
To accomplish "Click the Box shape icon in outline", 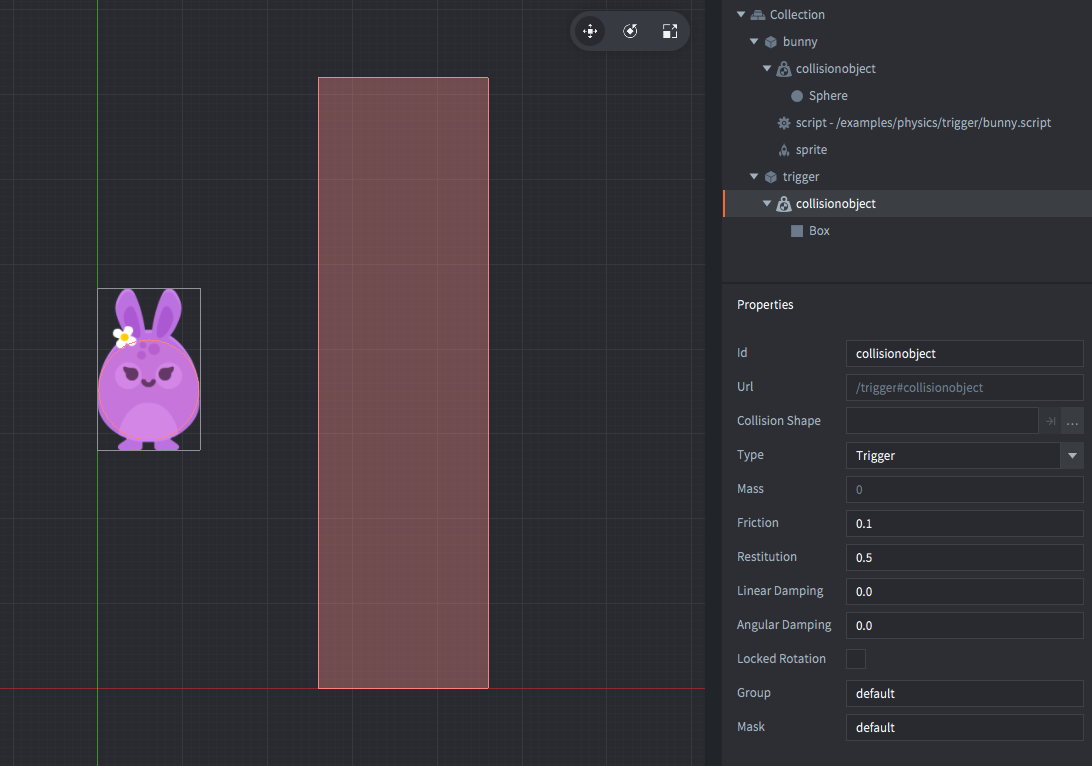I will (x=797, y=231).
